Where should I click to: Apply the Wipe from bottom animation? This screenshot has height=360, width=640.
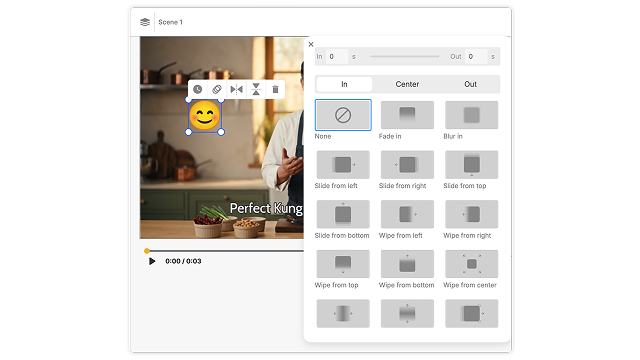pos(407,264)
